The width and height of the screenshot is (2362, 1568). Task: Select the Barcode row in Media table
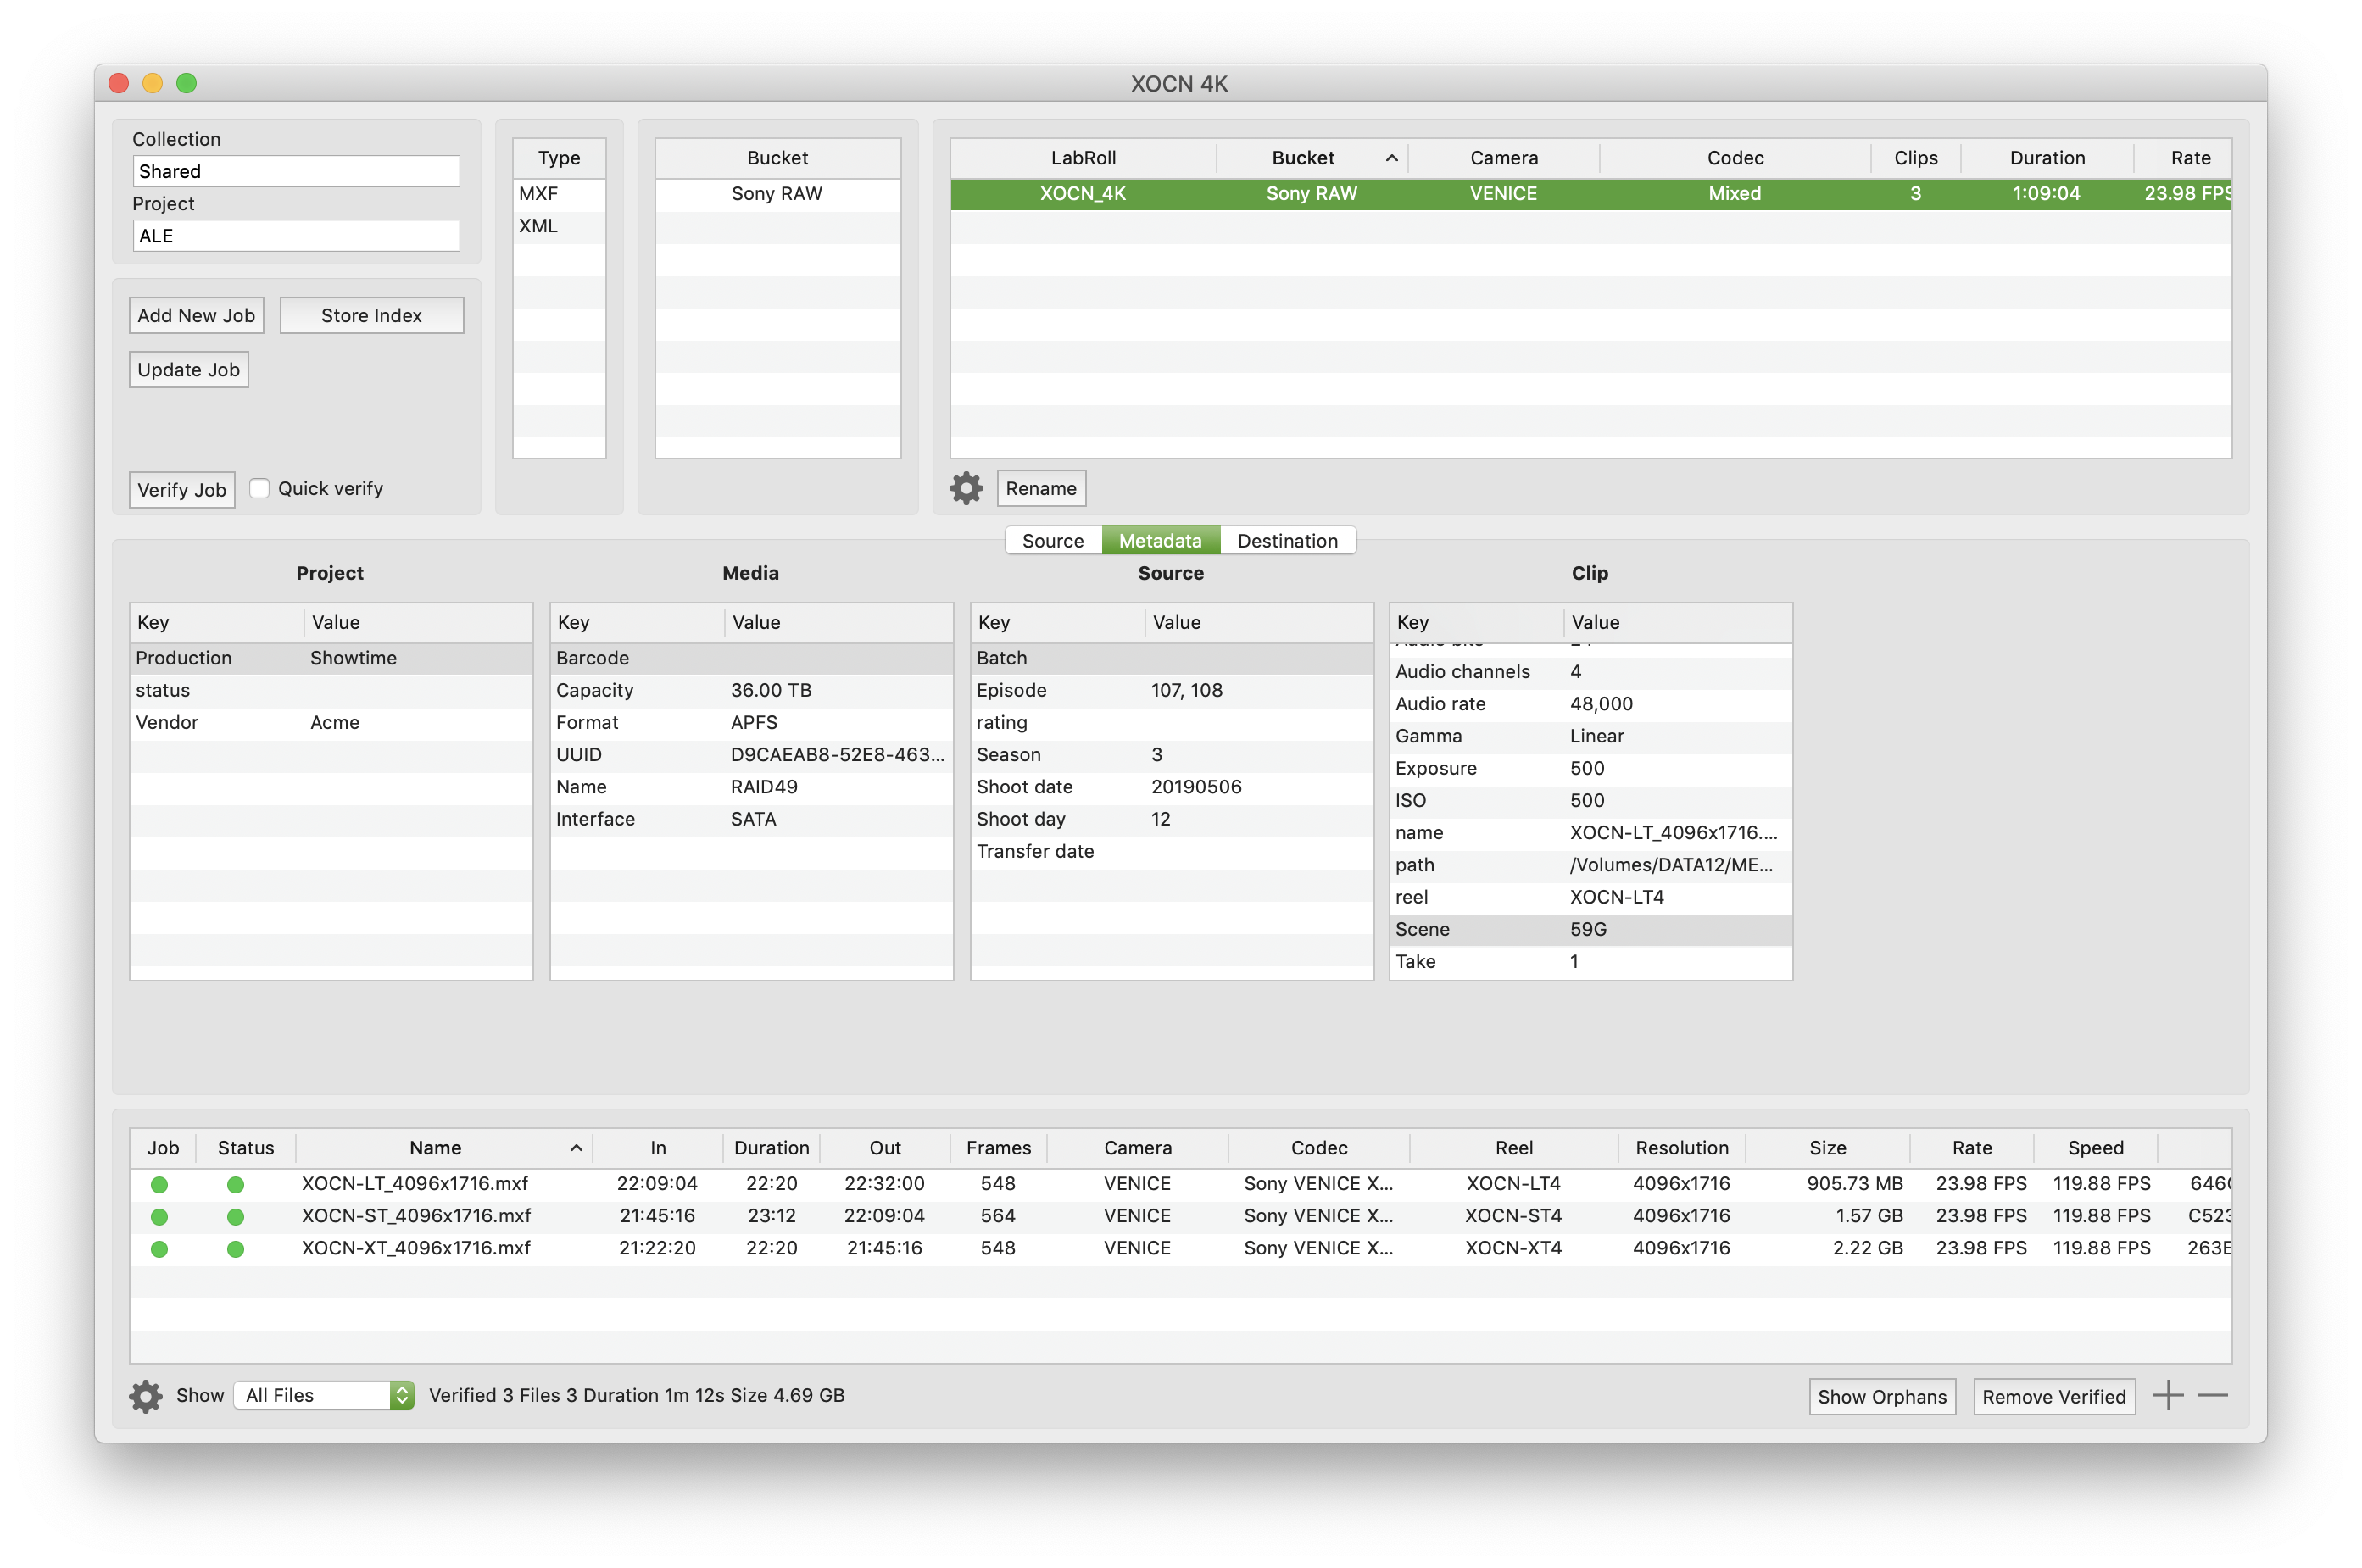pos(751,658)
